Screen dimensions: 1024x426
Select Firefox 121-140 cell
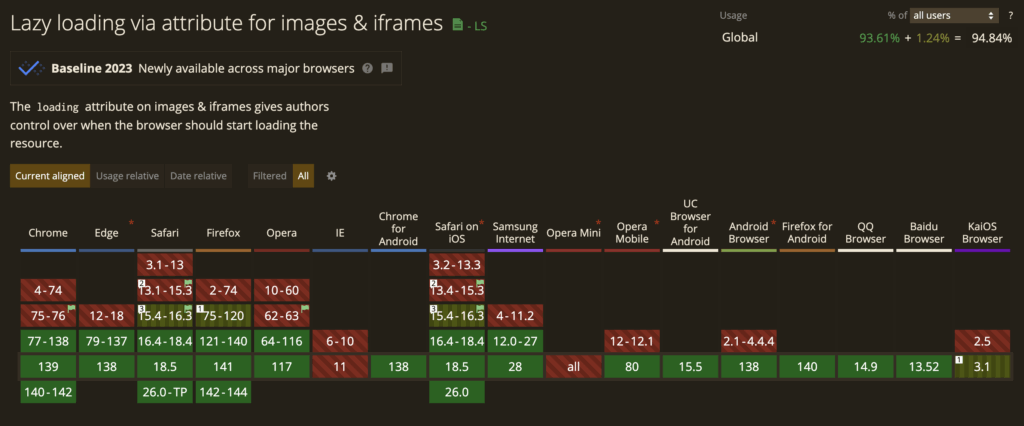223,340
